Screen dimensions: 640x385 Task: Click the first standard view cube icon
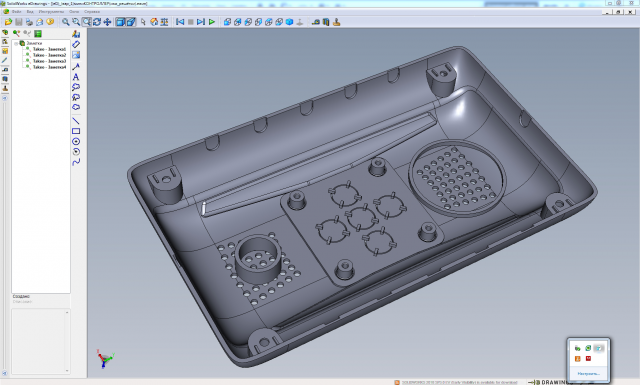227,22
